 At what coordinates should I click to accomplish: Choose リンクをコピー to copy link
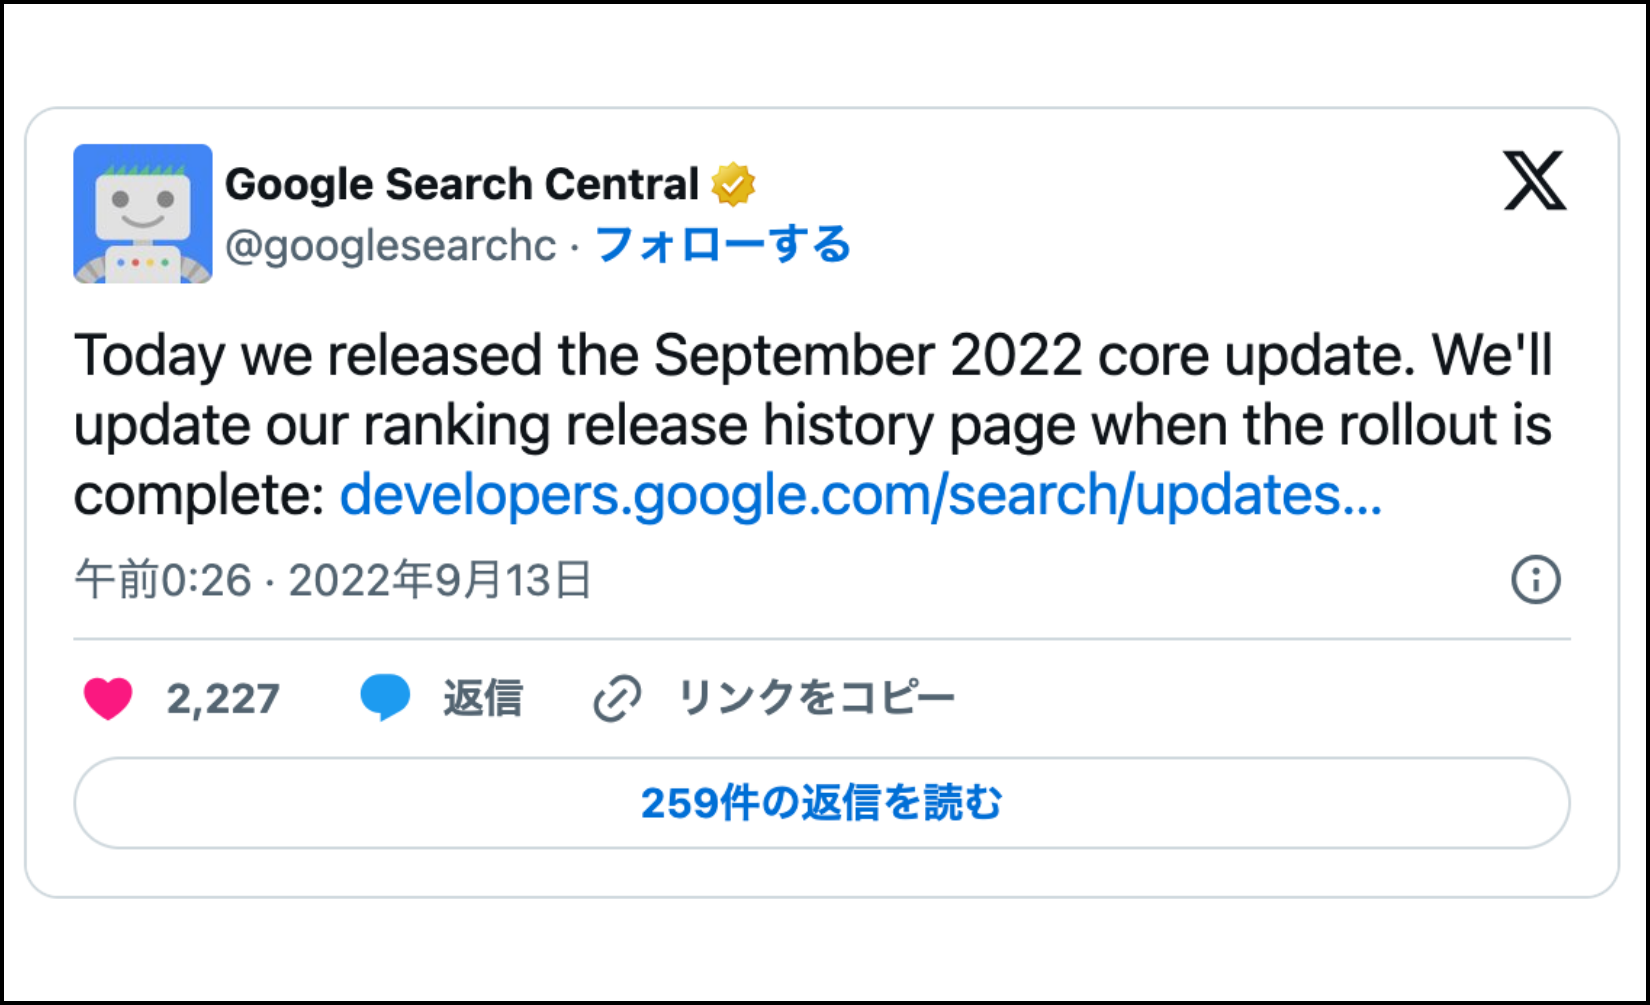(817, 698)
